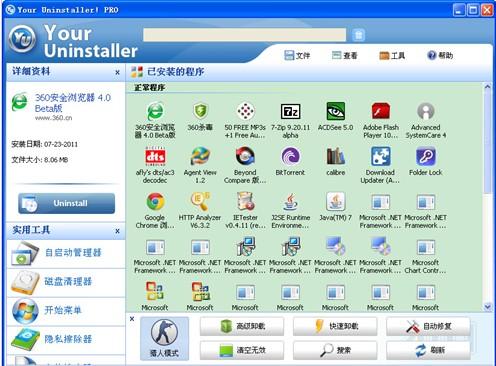This screenshot has height=366, width=496.
Task: Click the 文件大小: 8.06 MB text
Action: coord(40,160)
